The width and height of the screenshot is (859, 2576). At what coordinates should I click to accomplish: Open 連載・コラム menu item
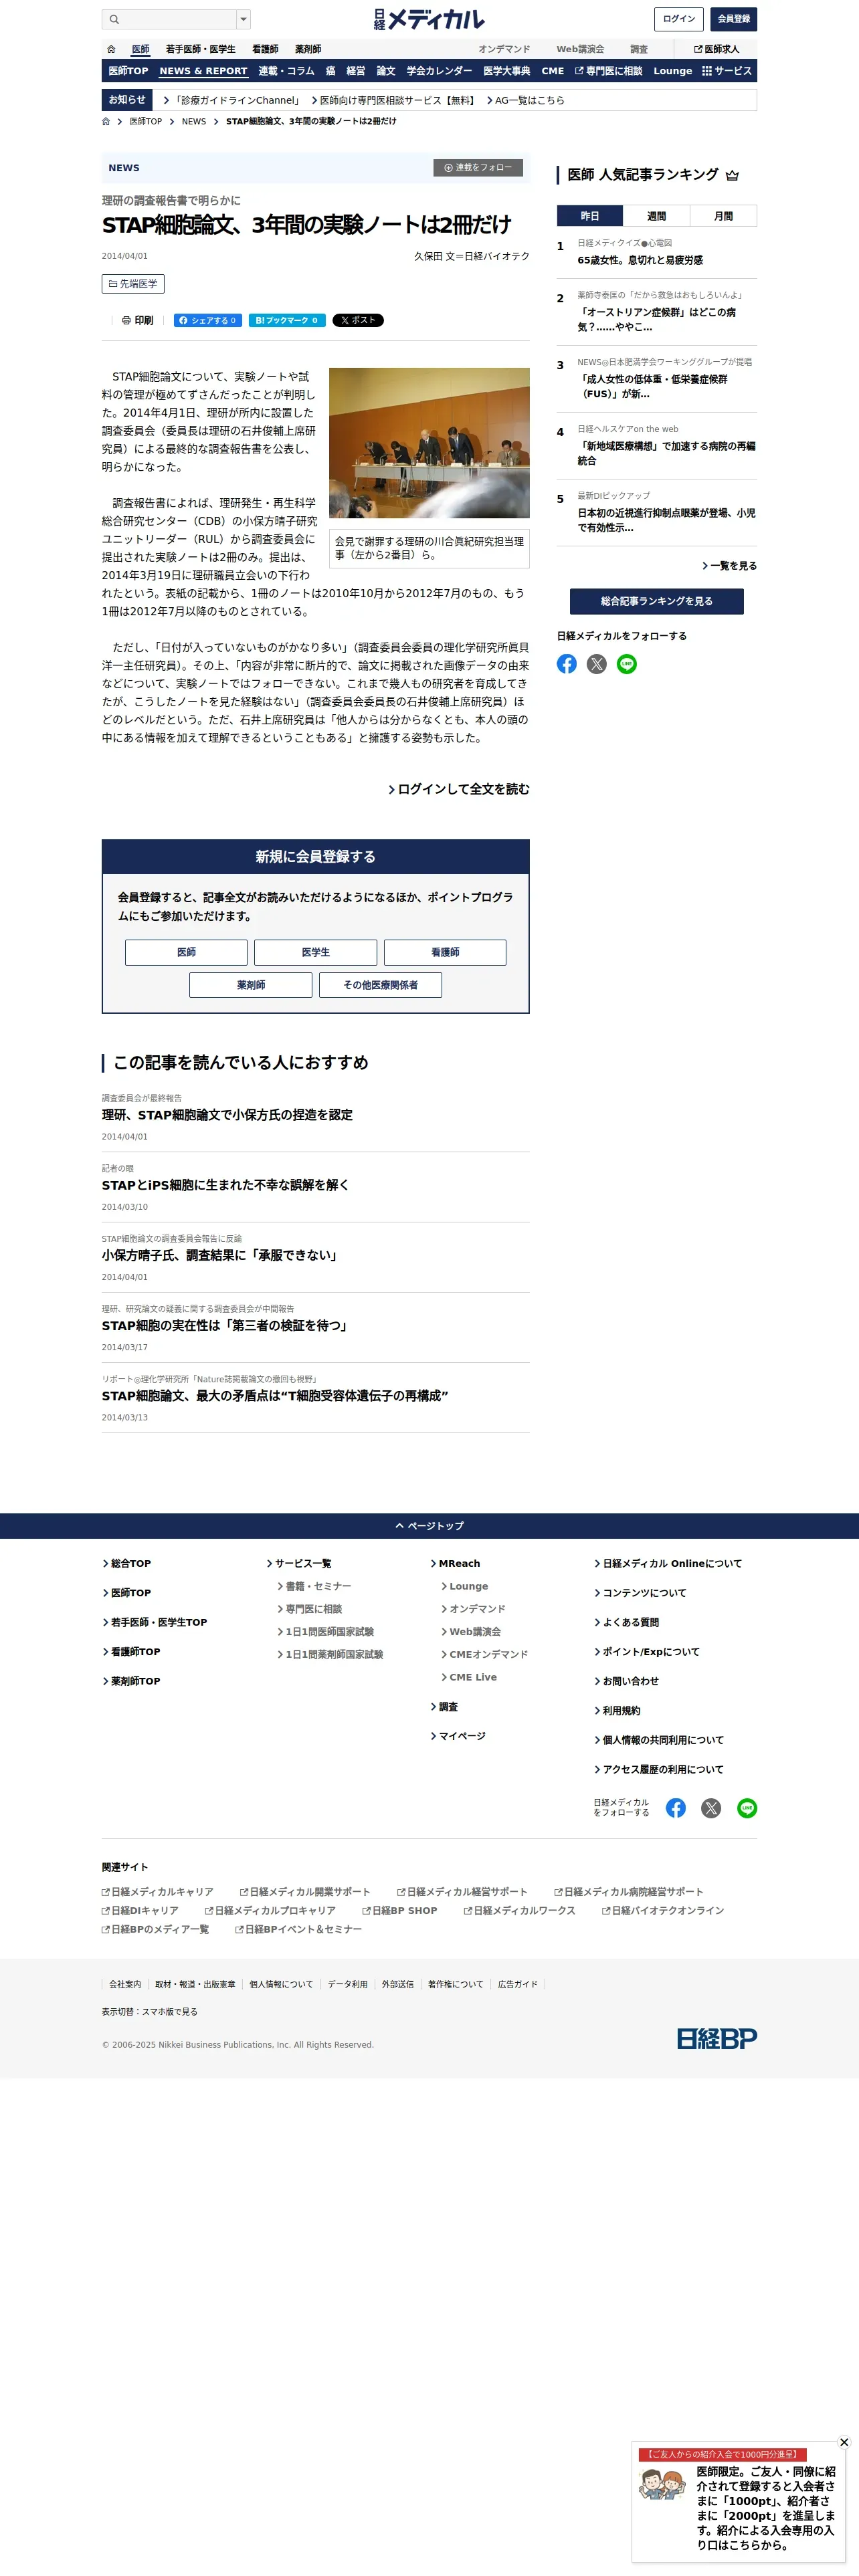click(286, 71)
